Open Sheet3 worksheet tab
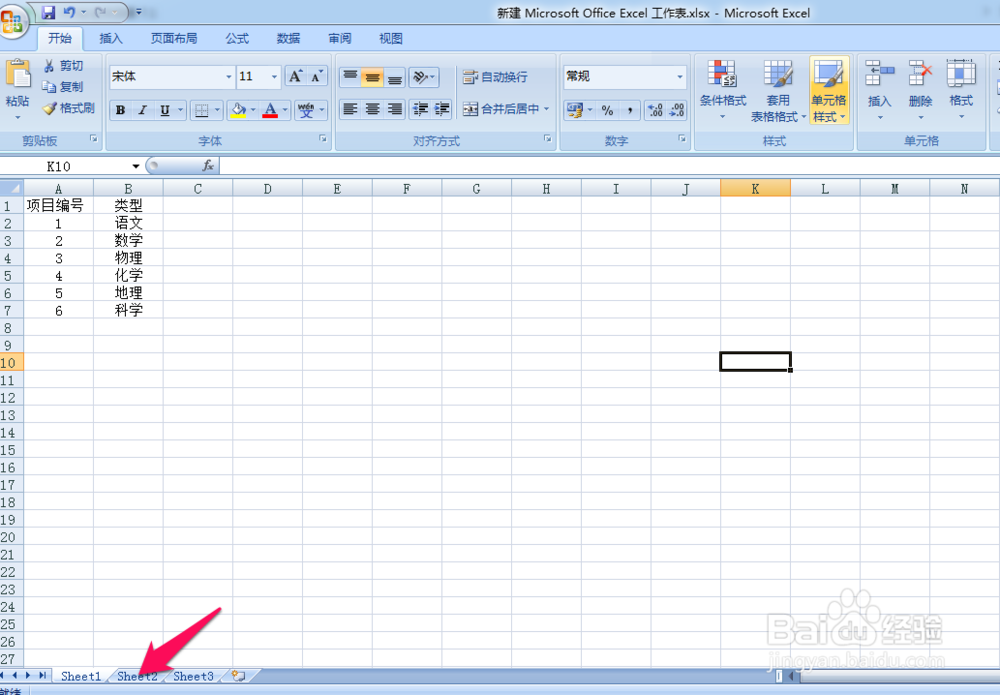This screenshot has width=1000, height=695. point(193,677)
